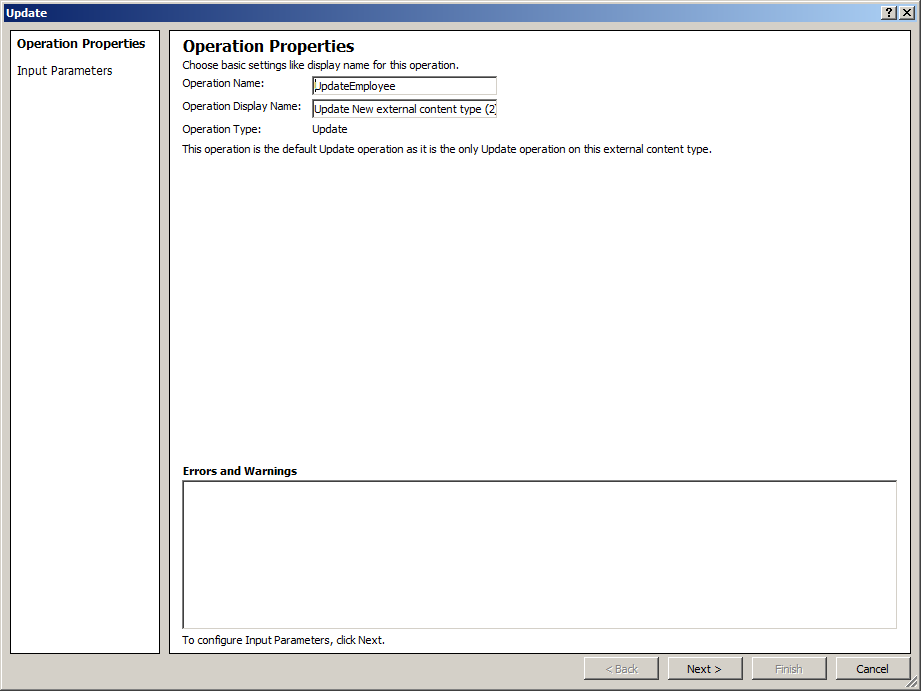The width and height of the screenshot is (923, 693).
Task: Cancel the Update wizard
Action: pyautogui.click(x=872, y=669)
